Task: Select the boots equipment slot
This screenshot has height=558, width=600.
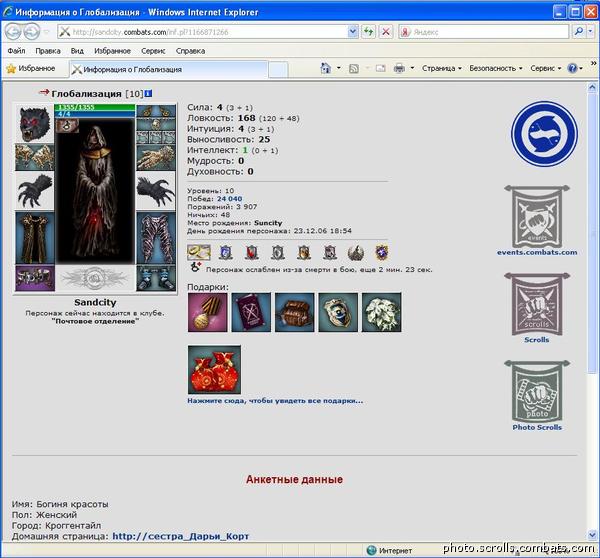Action: point(155,277)
